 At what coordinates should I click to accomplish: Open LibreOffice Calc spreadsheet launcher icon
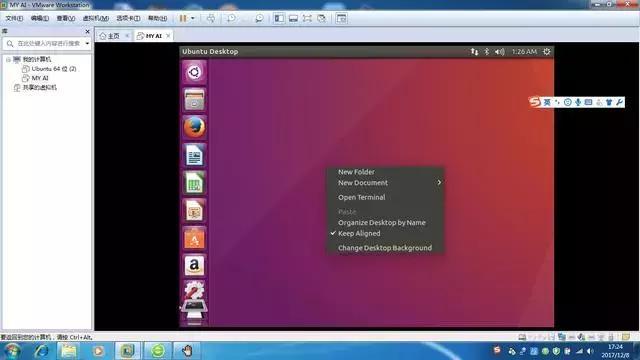tap(194, 182)
